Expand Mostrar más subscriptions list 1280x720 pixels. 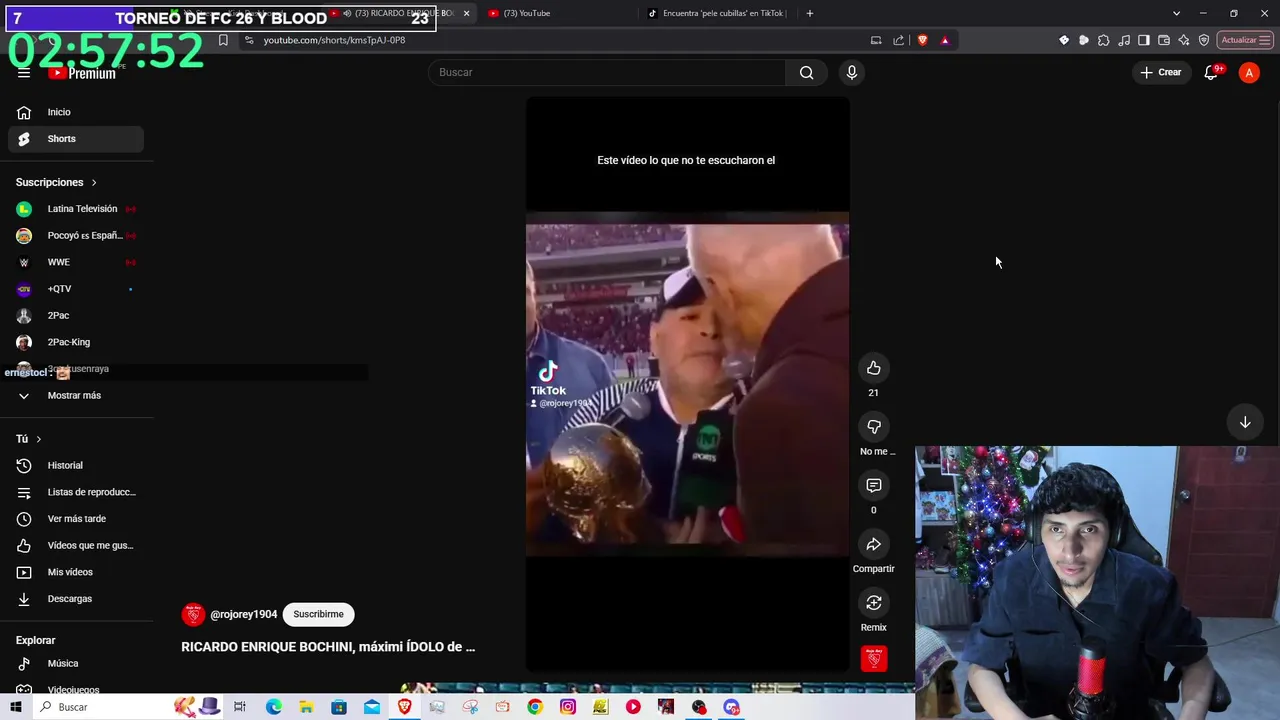point(76,396)
